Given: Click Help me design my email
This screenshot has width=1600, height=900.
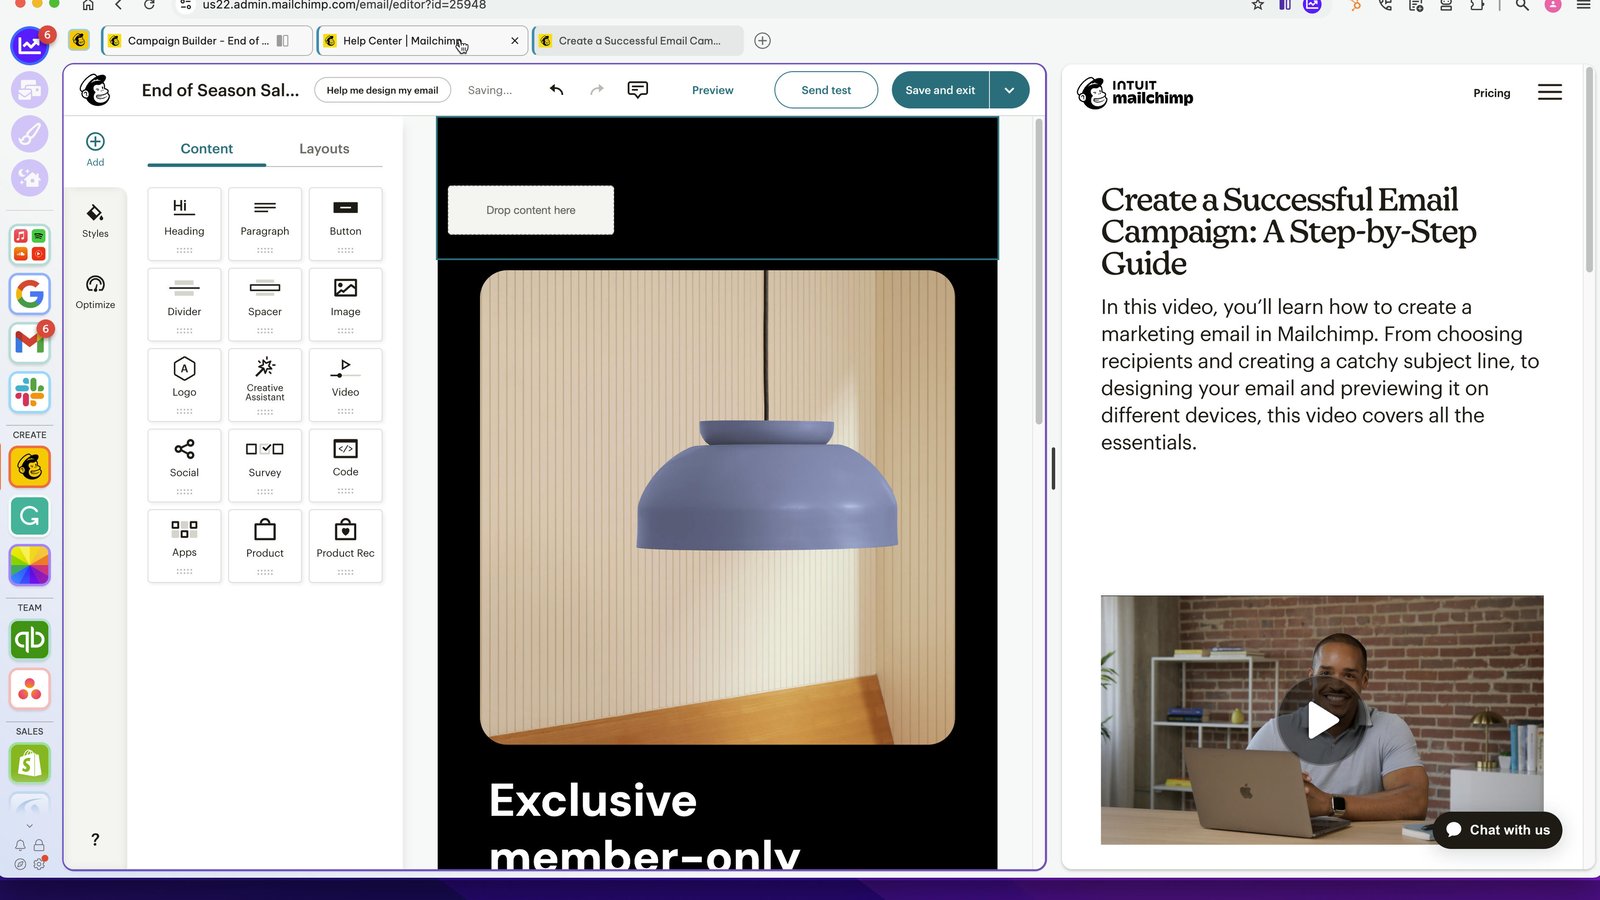Looking at the screenshot, I should [382, 90].
